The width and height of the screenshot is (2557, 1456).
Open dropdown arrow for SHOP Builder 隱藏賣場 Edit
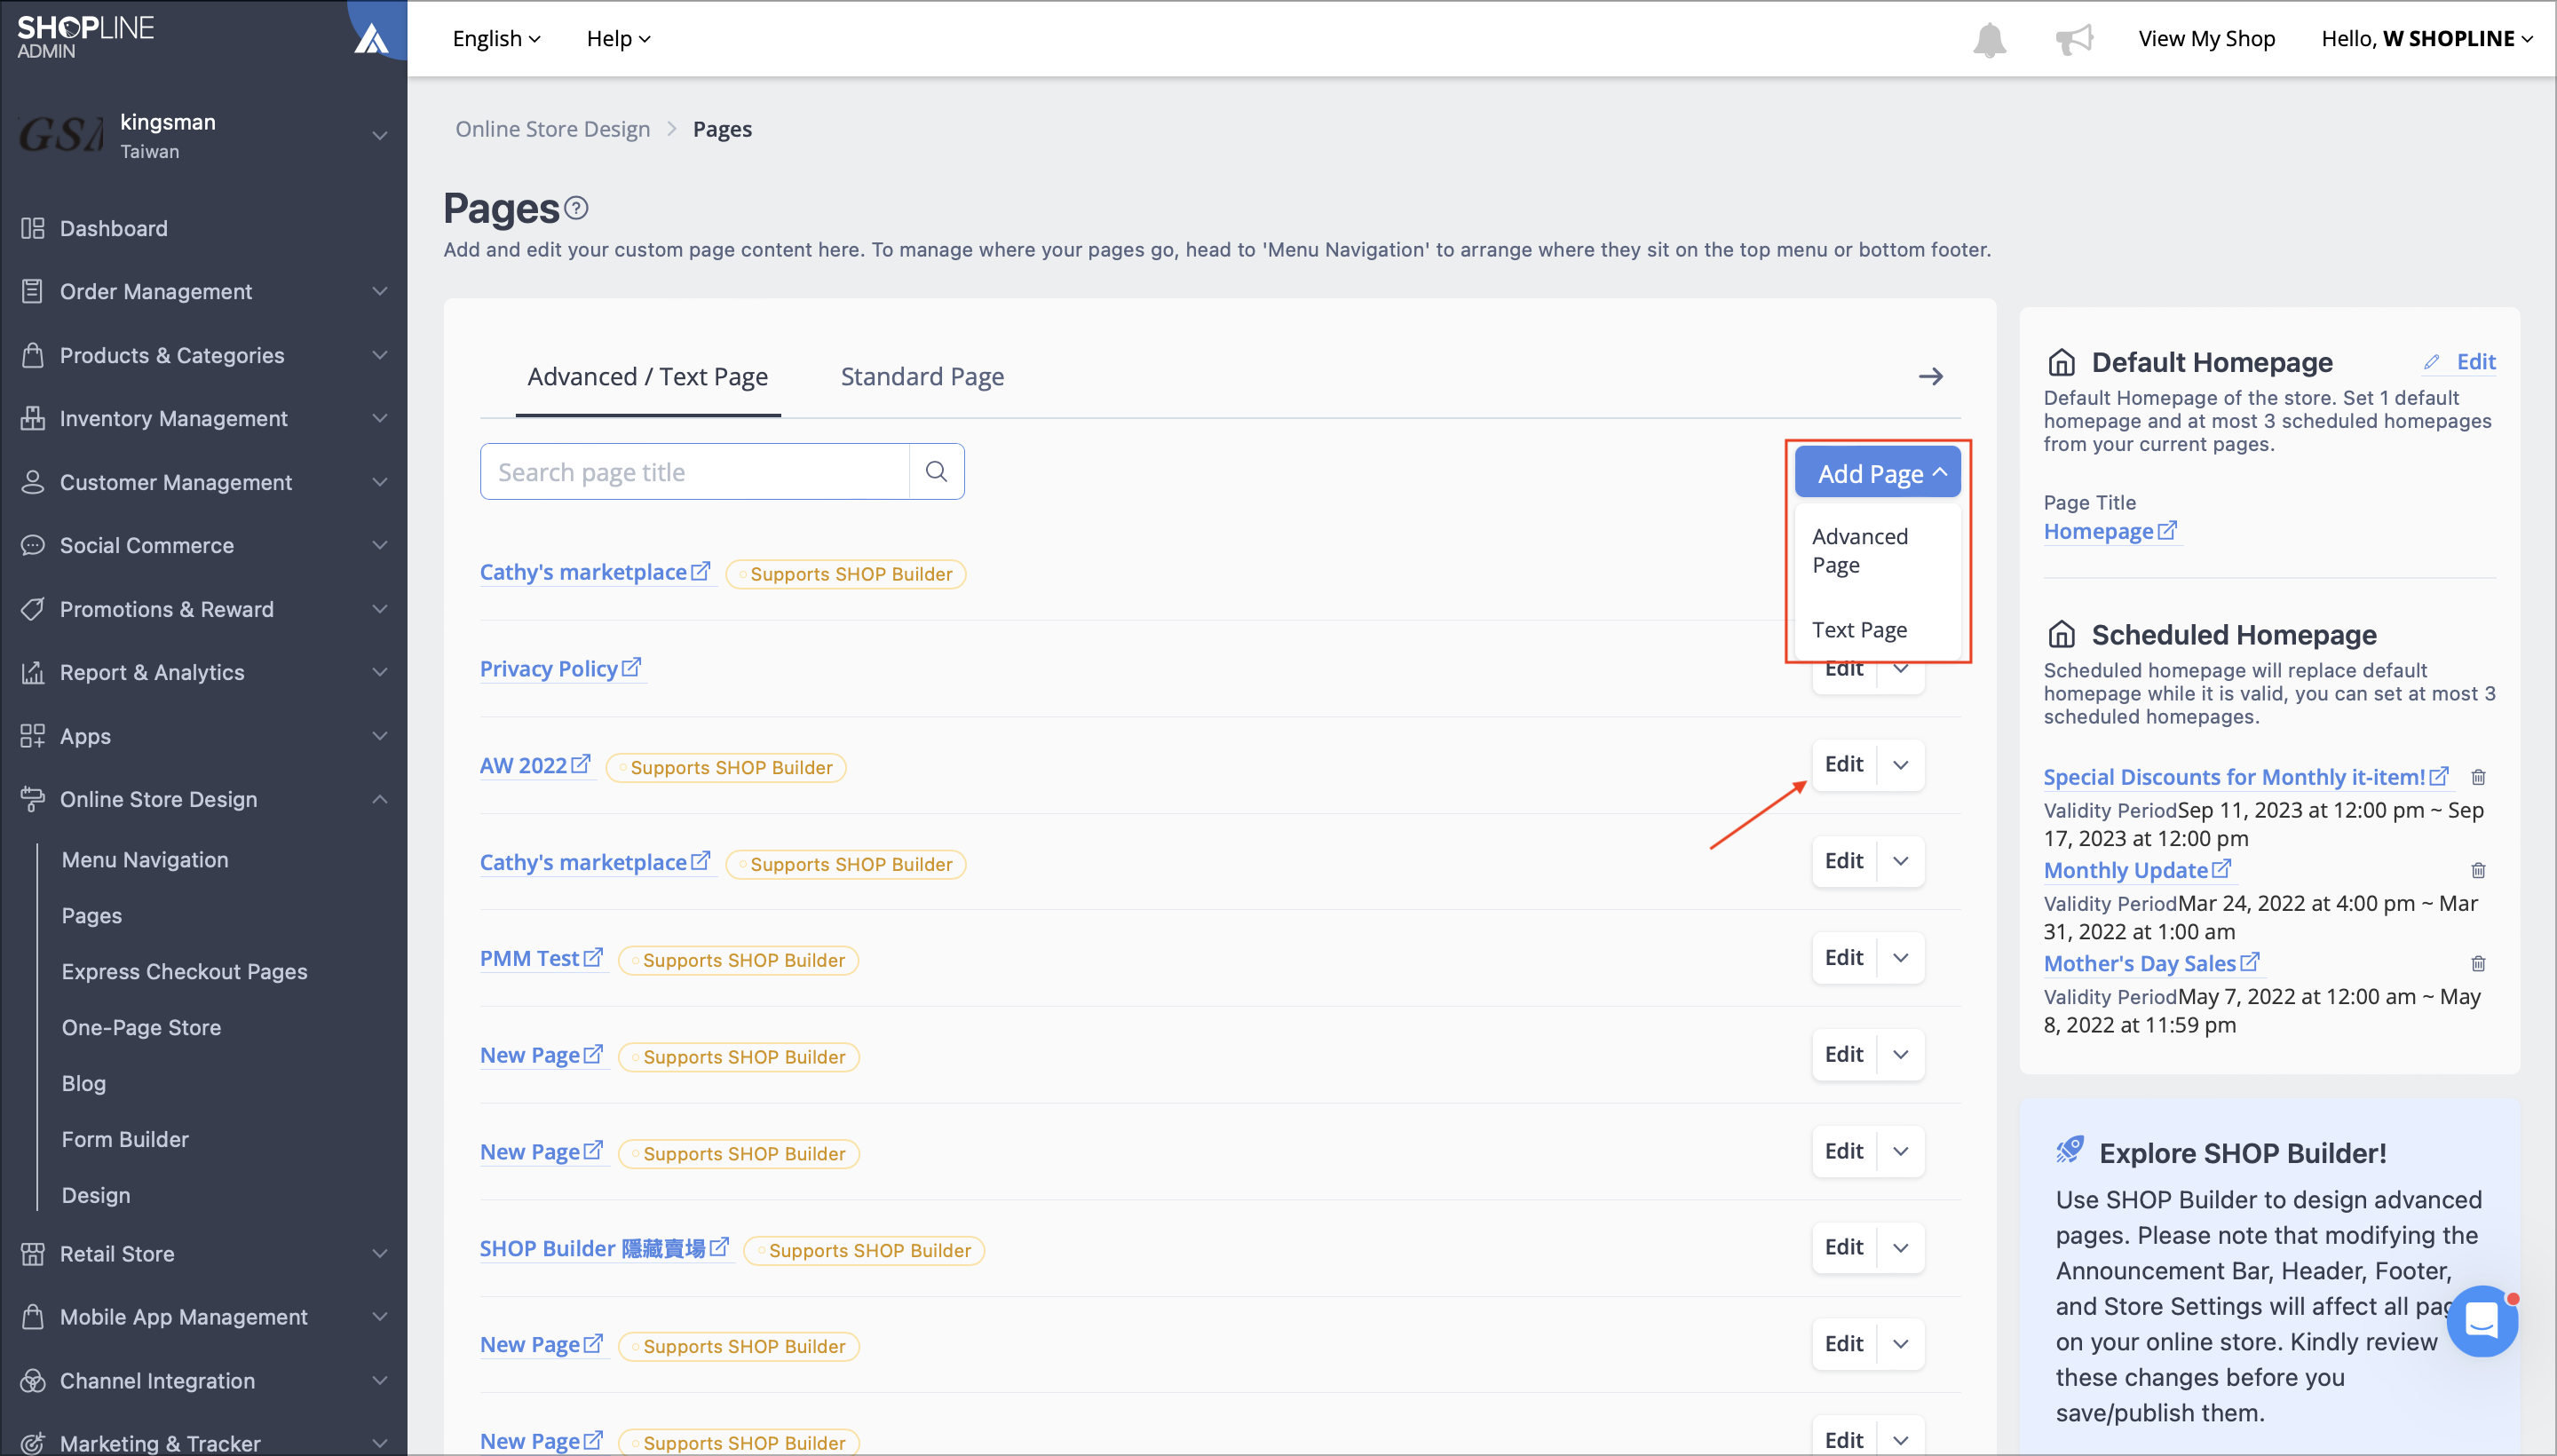point(1900,1247)
